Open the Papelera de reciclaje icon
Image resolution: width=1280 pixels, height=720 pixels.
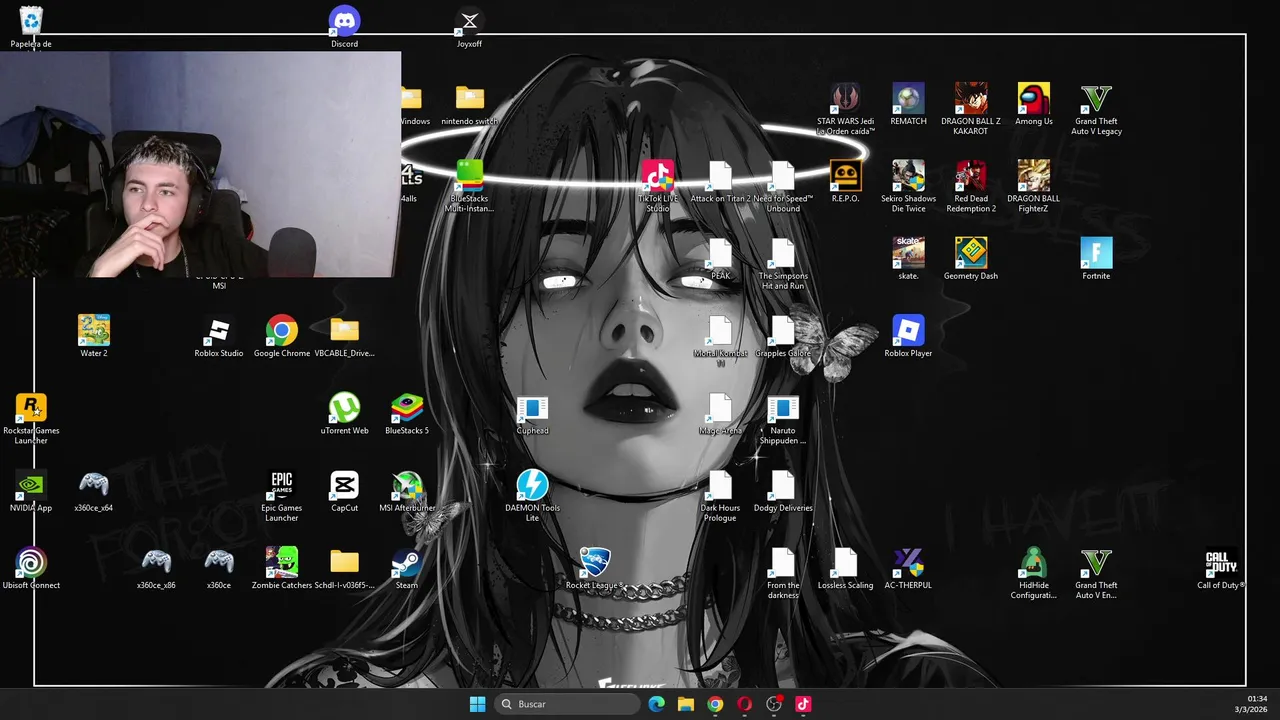[x=31, y=28]
